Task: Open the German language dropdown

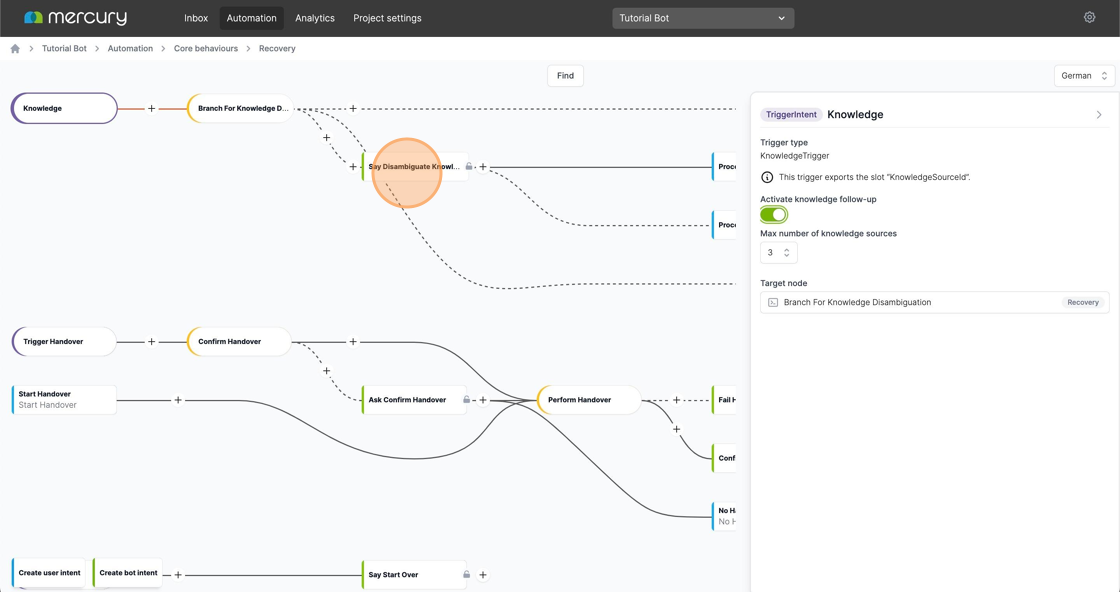Action: coord(1083,75)
